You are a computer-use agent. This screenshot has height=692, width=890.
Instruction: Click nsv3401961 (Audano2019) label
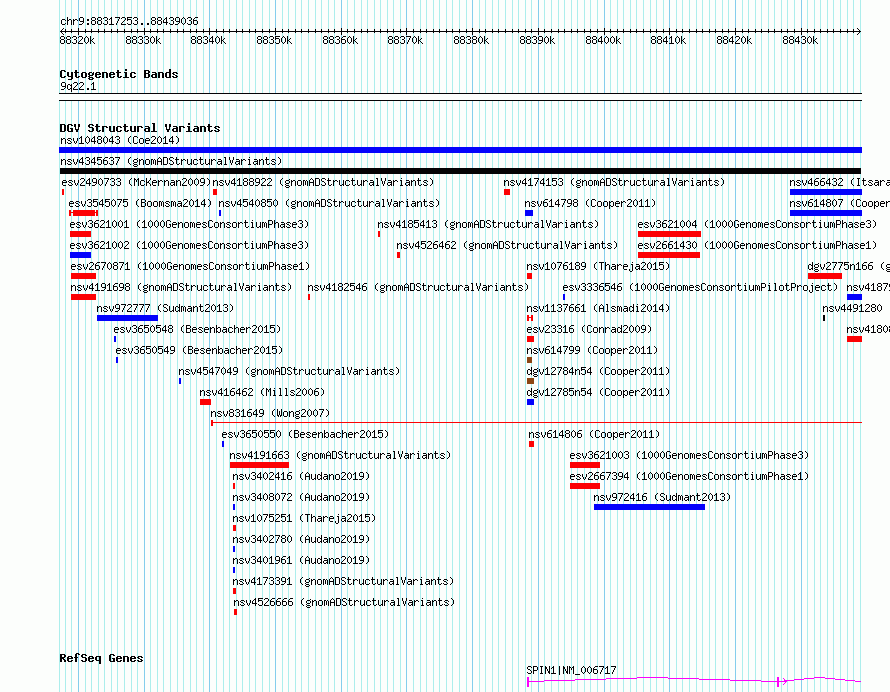pos(301,560)
